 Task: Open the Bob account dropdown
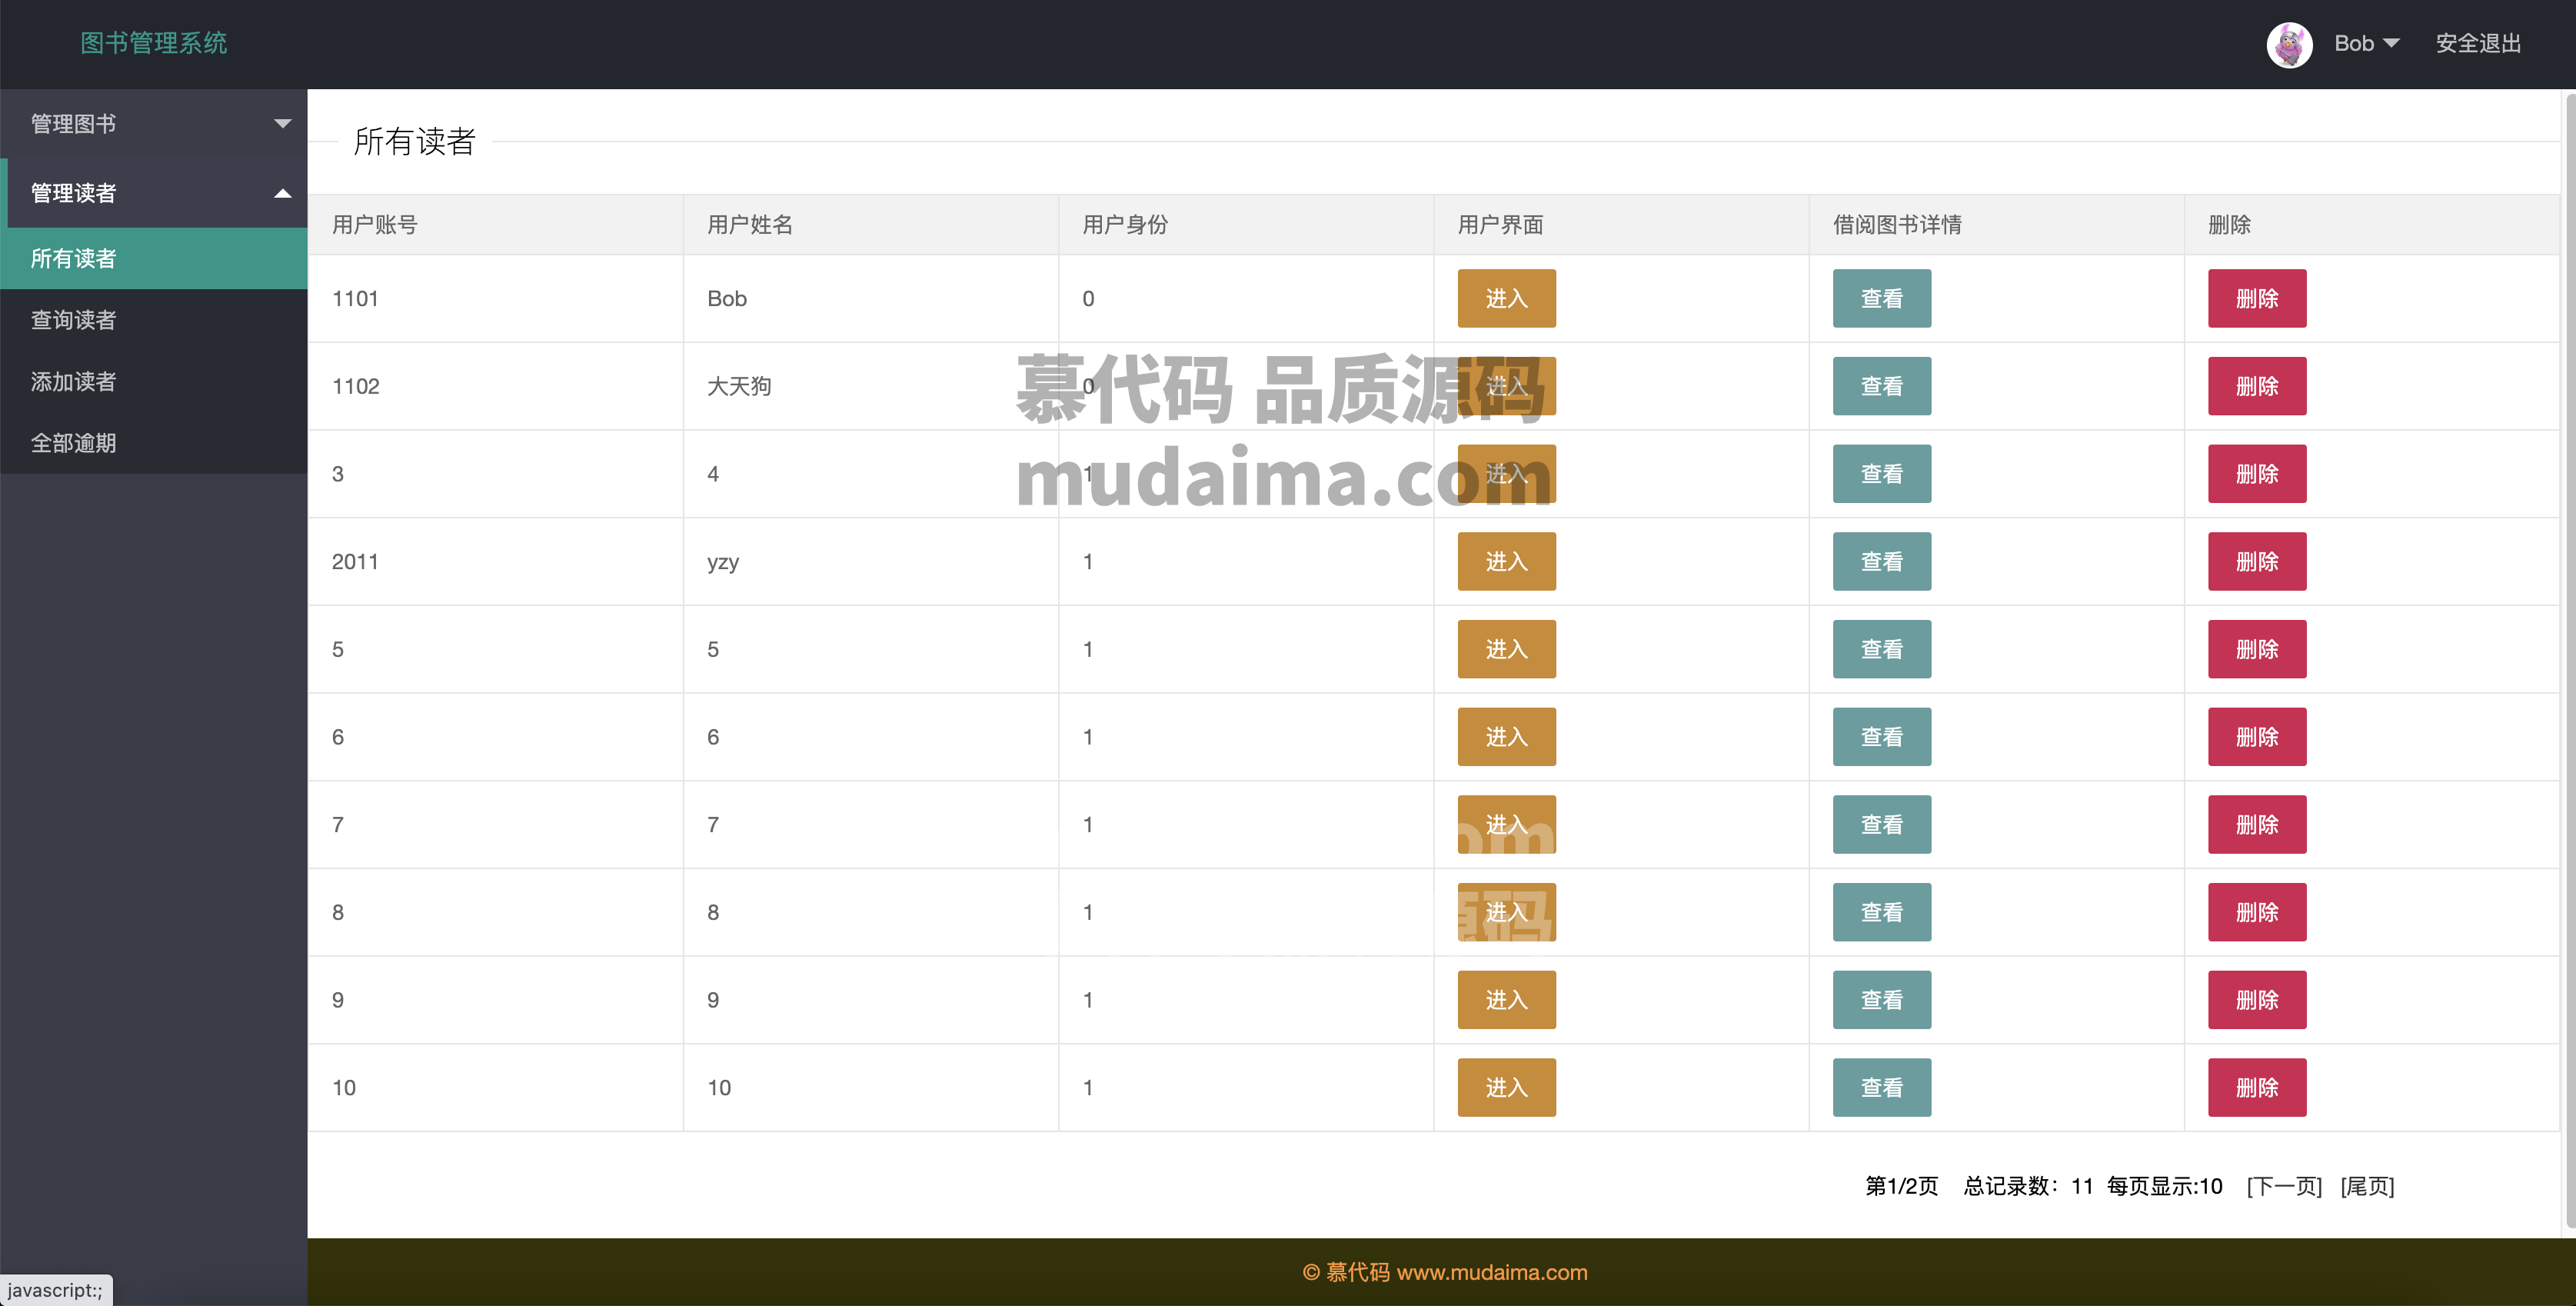(x=2366, y=43)
